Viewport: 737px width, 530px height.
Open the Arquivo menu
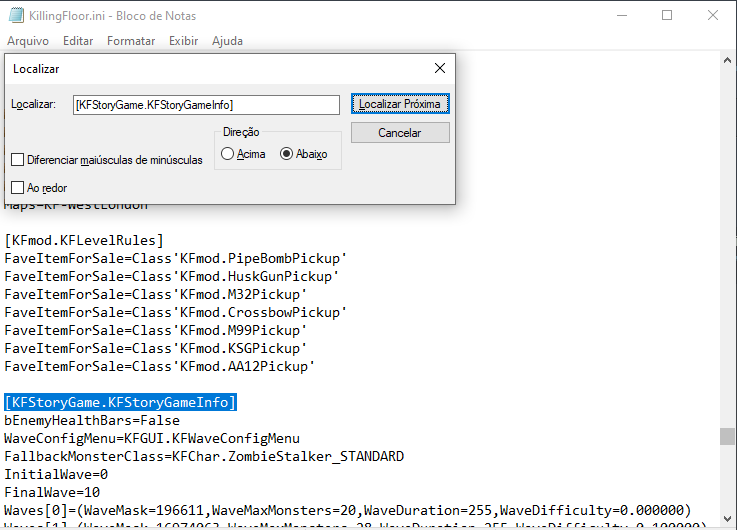click(x=28, y=41)
